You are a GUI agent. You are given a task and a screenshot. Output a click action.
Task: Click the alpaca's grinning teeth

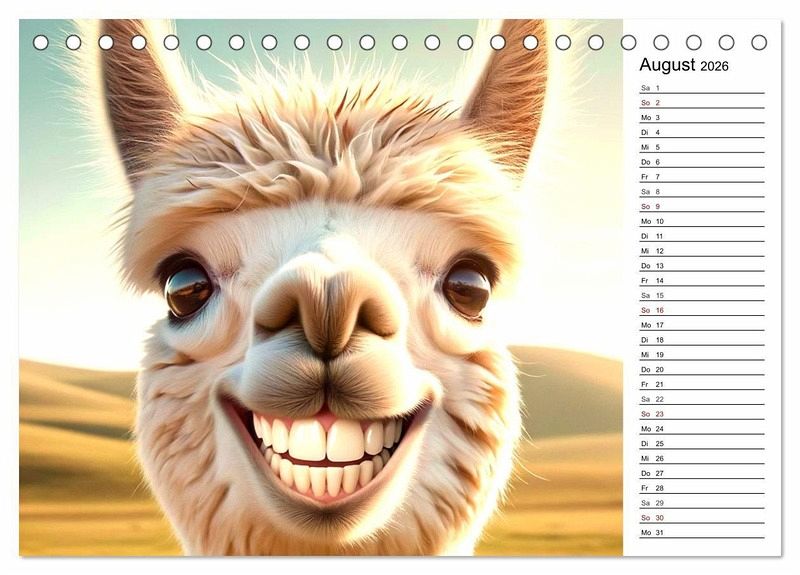(x=325, y=450)
